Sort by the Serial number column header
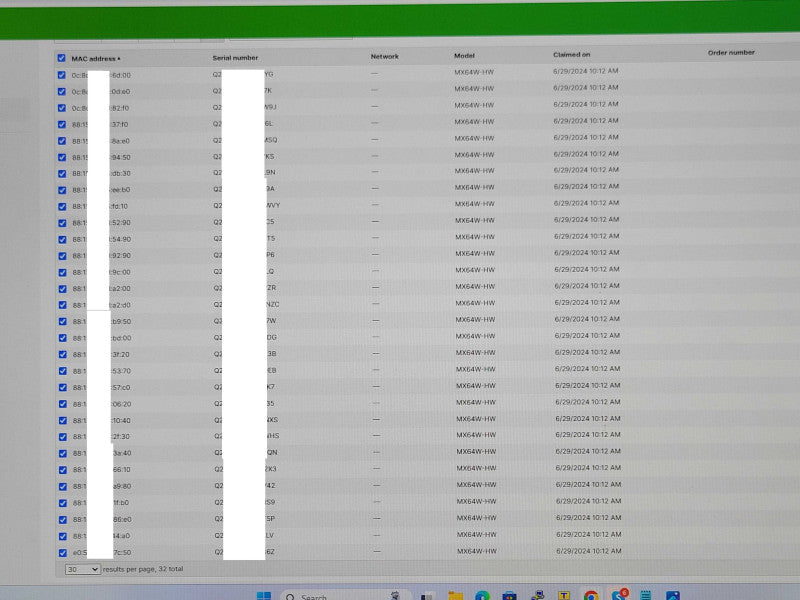Screen dimensions: 800x600 tap(235, 58)
